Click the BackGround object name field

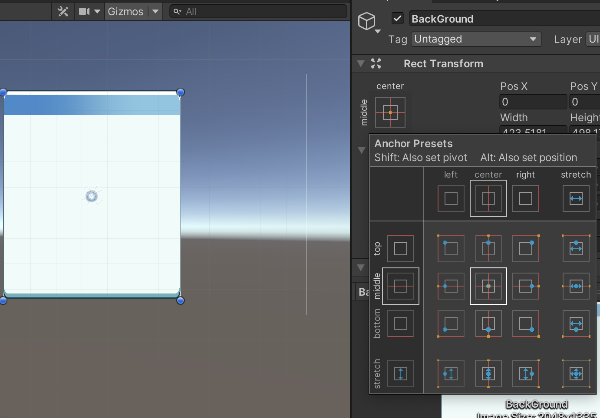pyautogui.click(x=504, y=19)
